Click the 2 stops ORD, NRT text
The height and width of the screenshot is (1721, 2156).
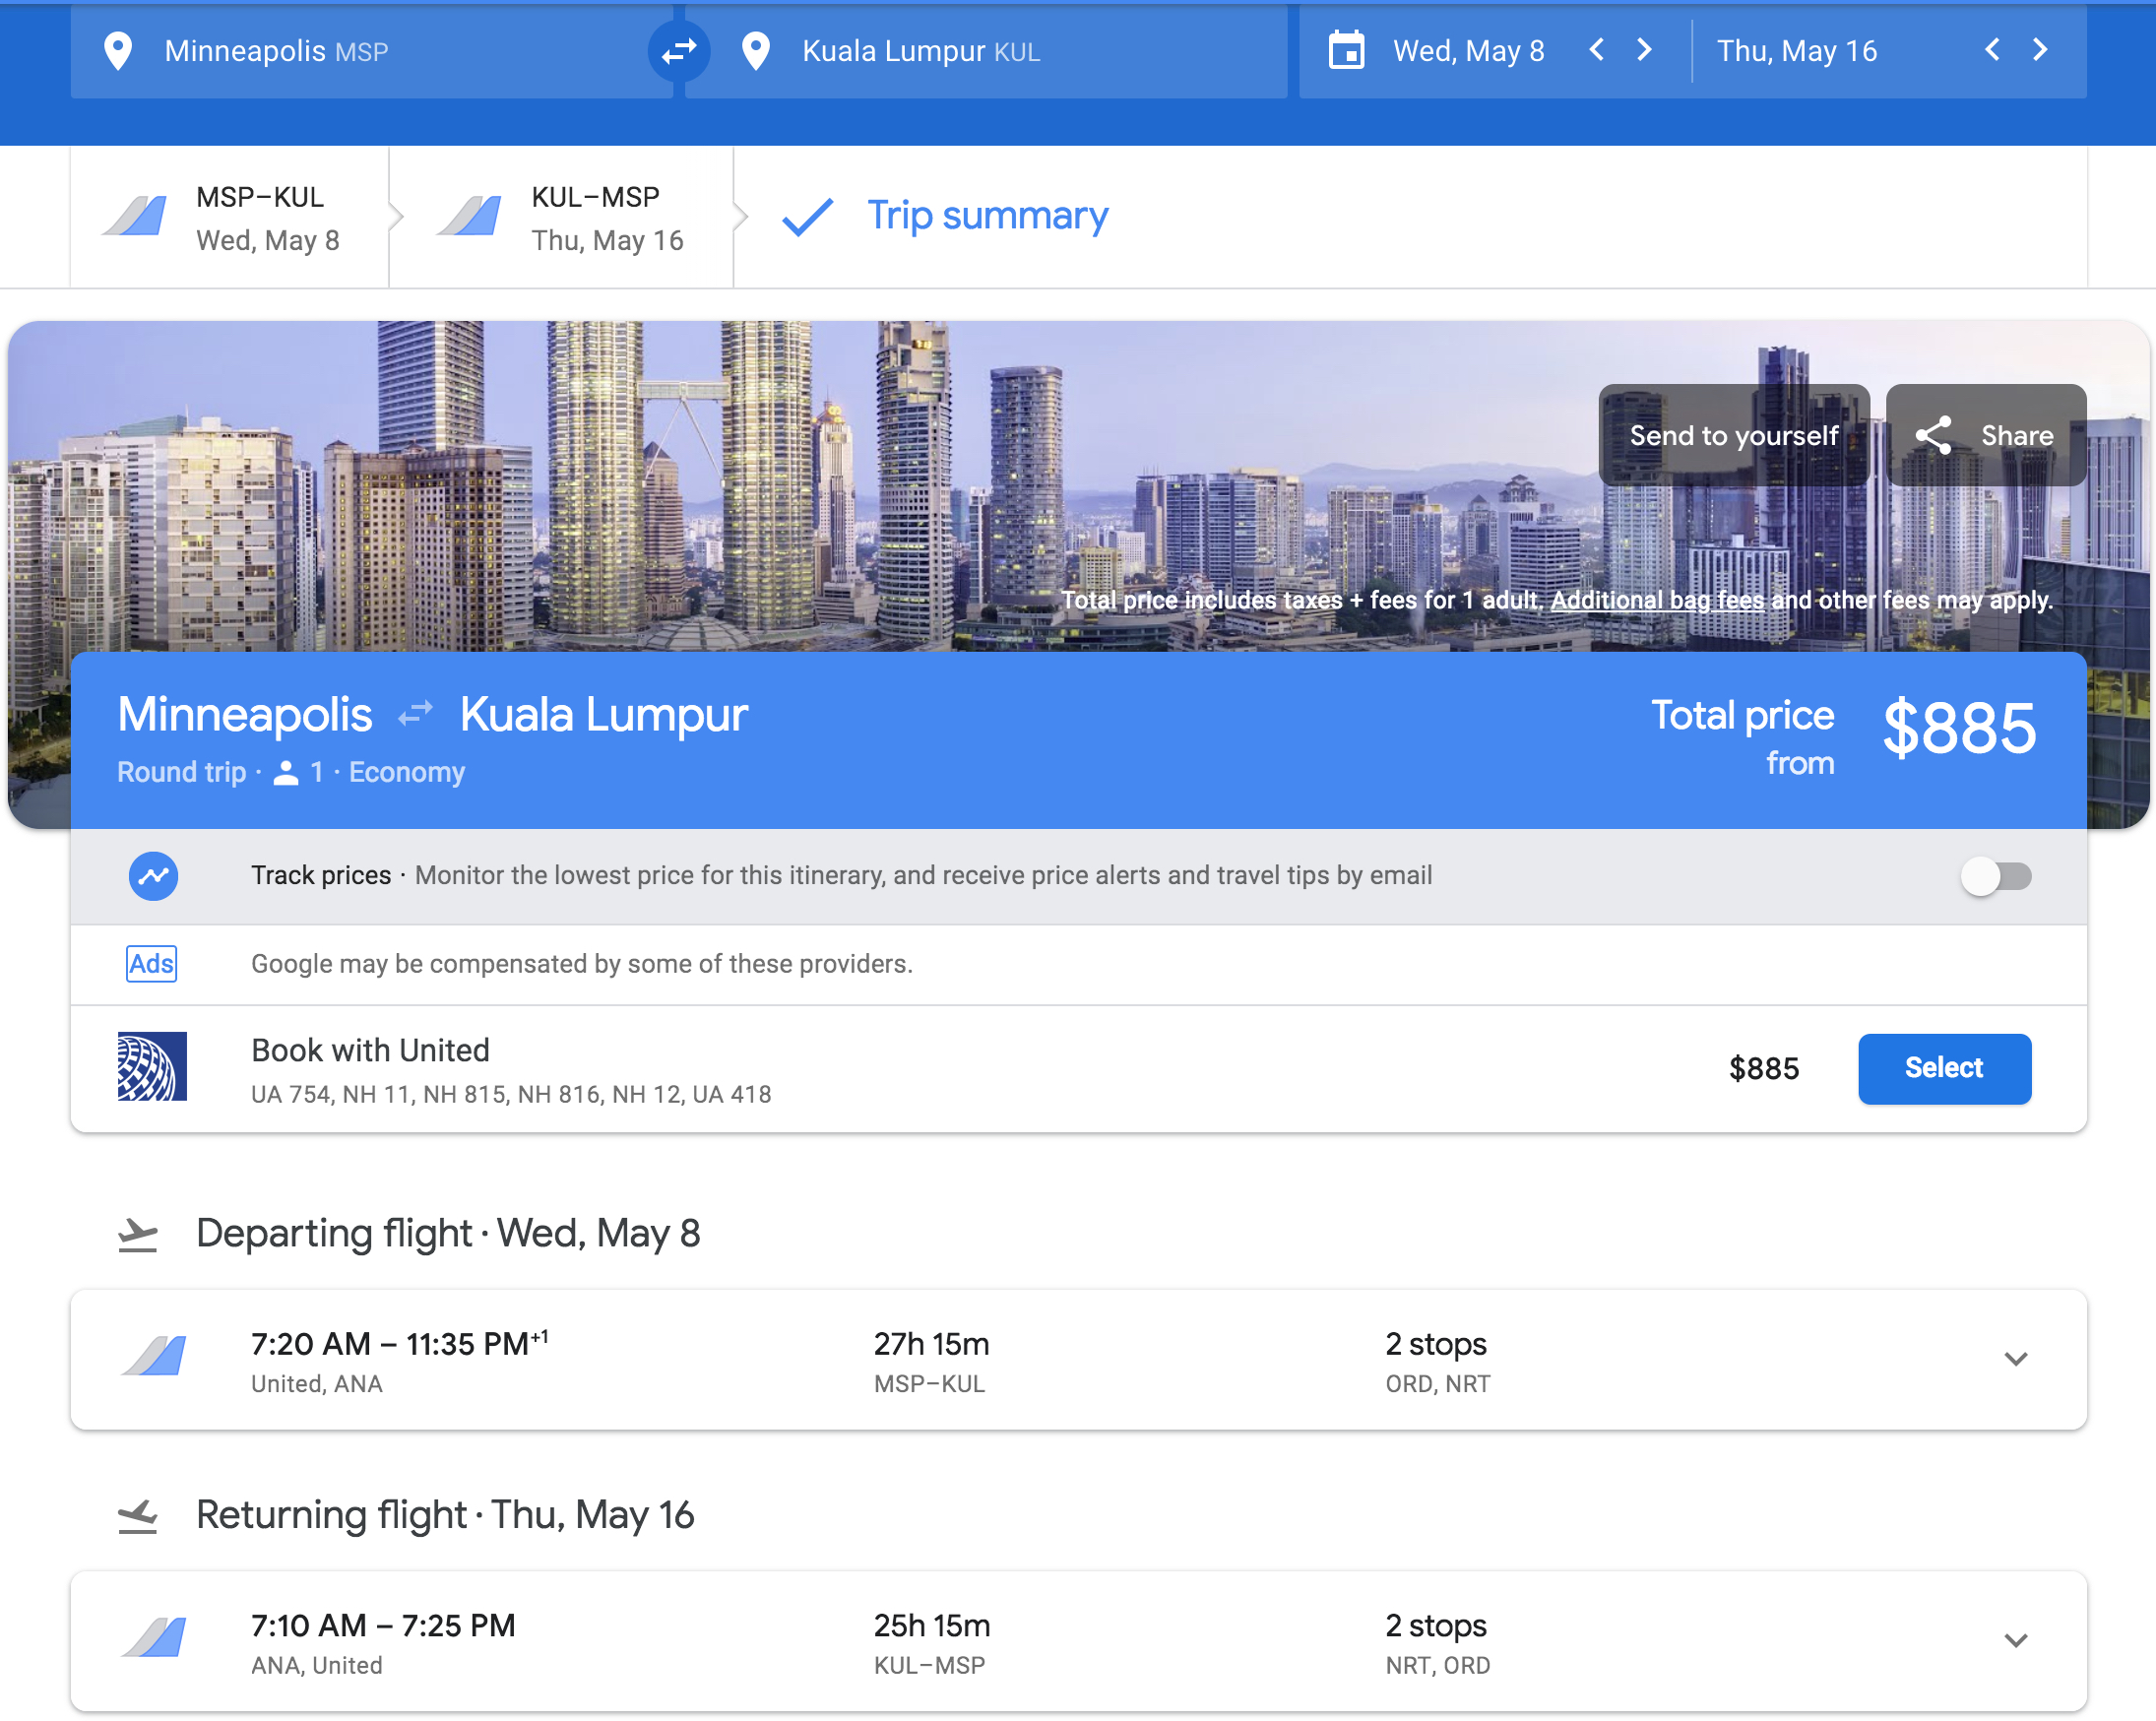(x=1437, y=1362)
